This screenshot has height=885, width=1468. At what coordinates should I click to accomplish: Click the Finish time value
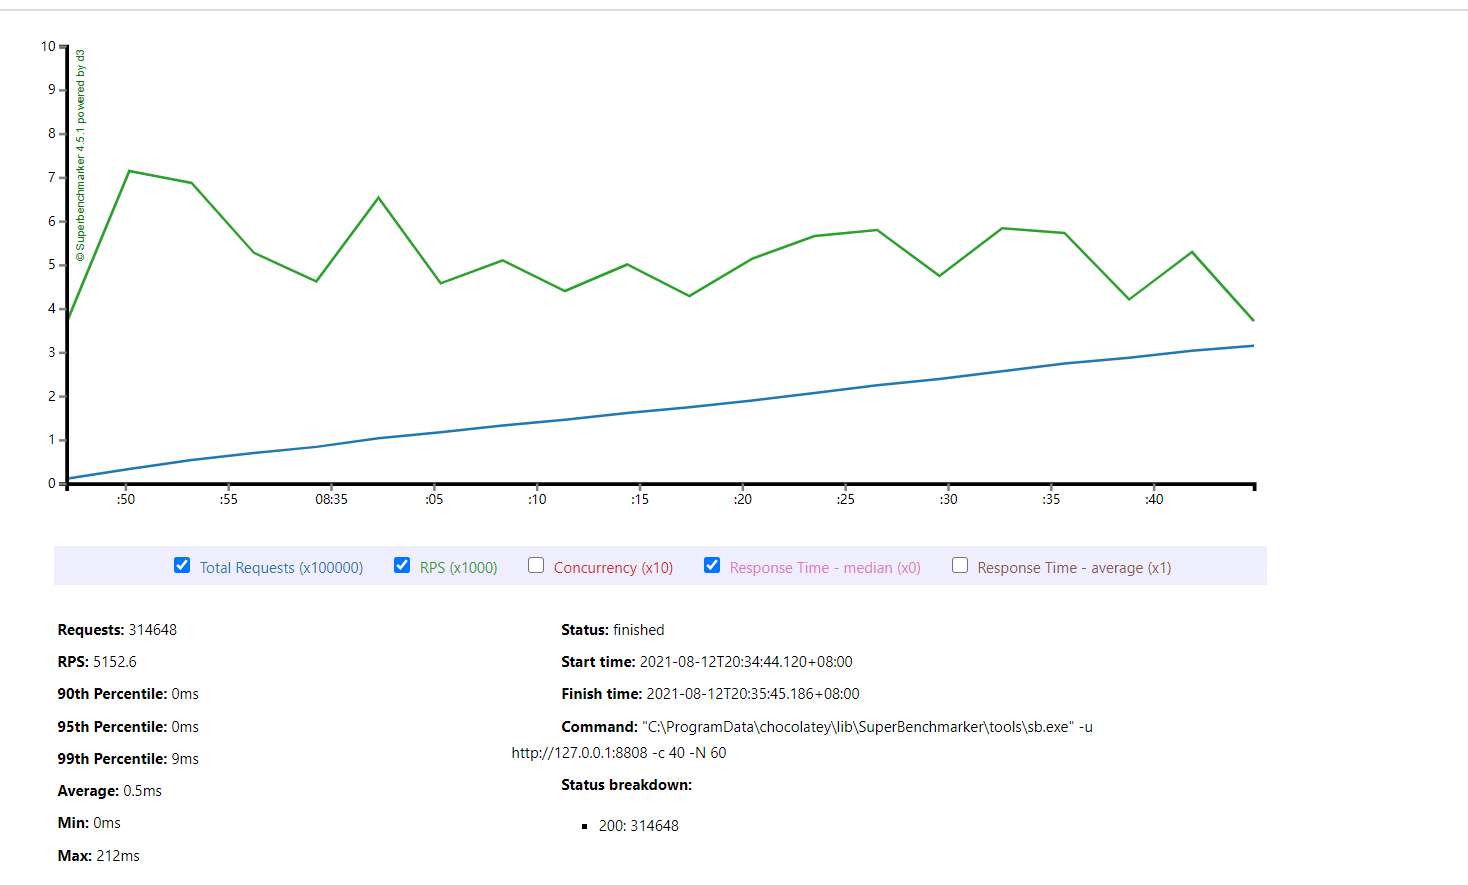point(753,694)
